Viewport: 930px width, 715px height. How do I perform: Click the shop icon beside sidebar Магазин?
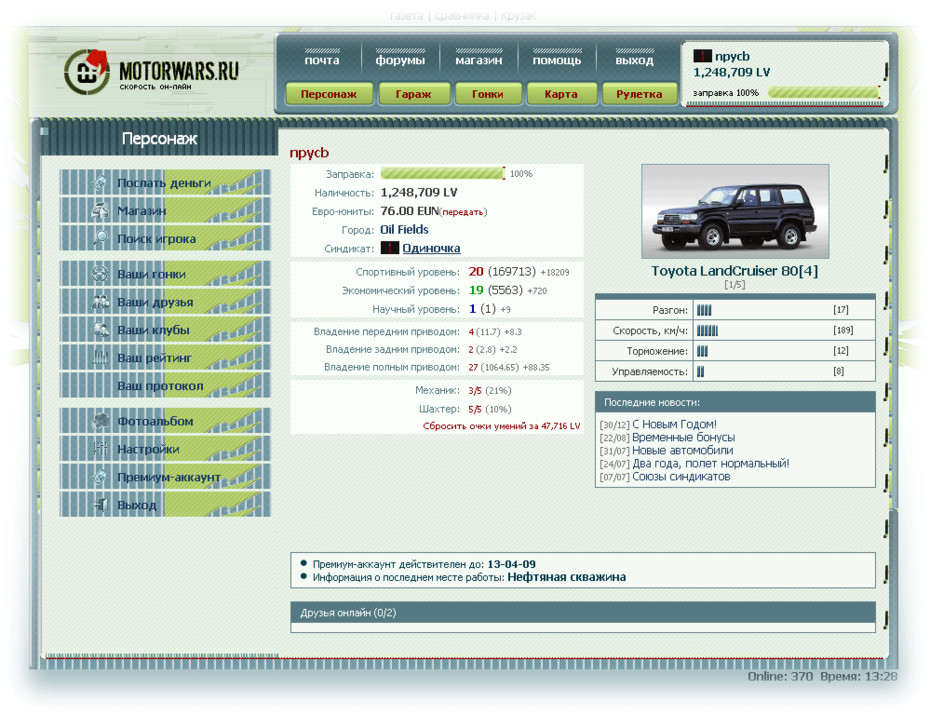click(100, 210)
